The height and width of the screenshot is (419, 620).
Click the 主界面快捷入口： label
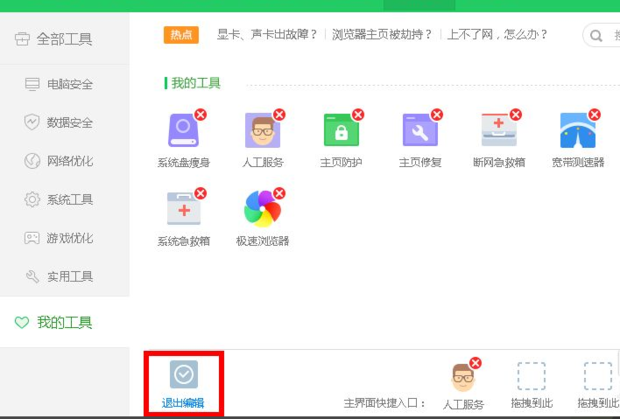[385, 403]
